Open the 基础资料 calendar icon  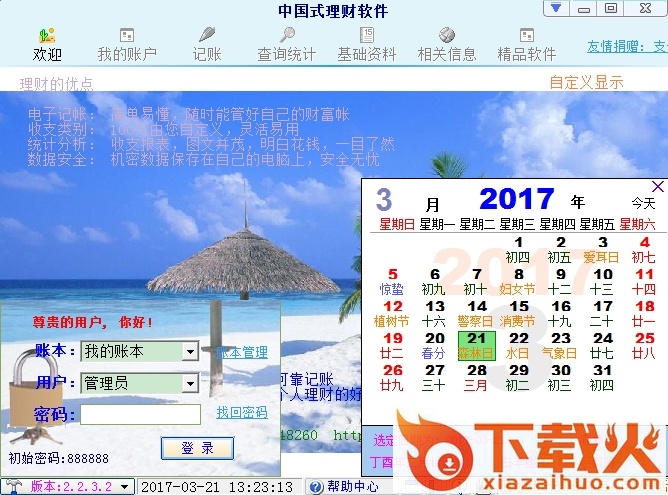366,35
